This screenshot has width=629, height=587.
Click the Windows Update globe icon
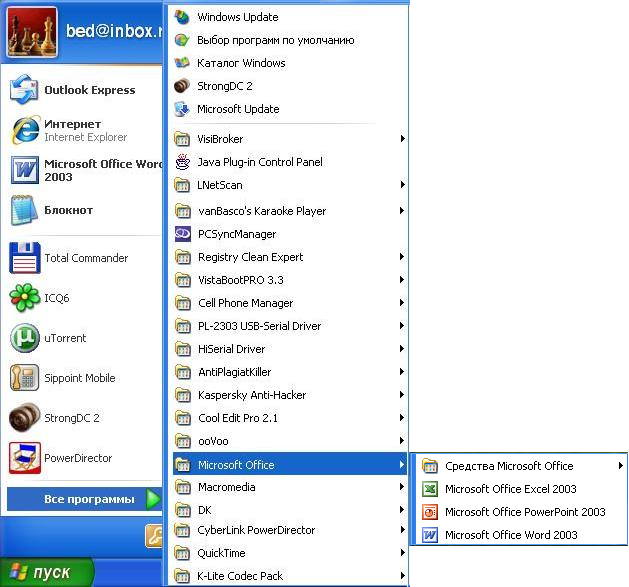click(182, 17)
